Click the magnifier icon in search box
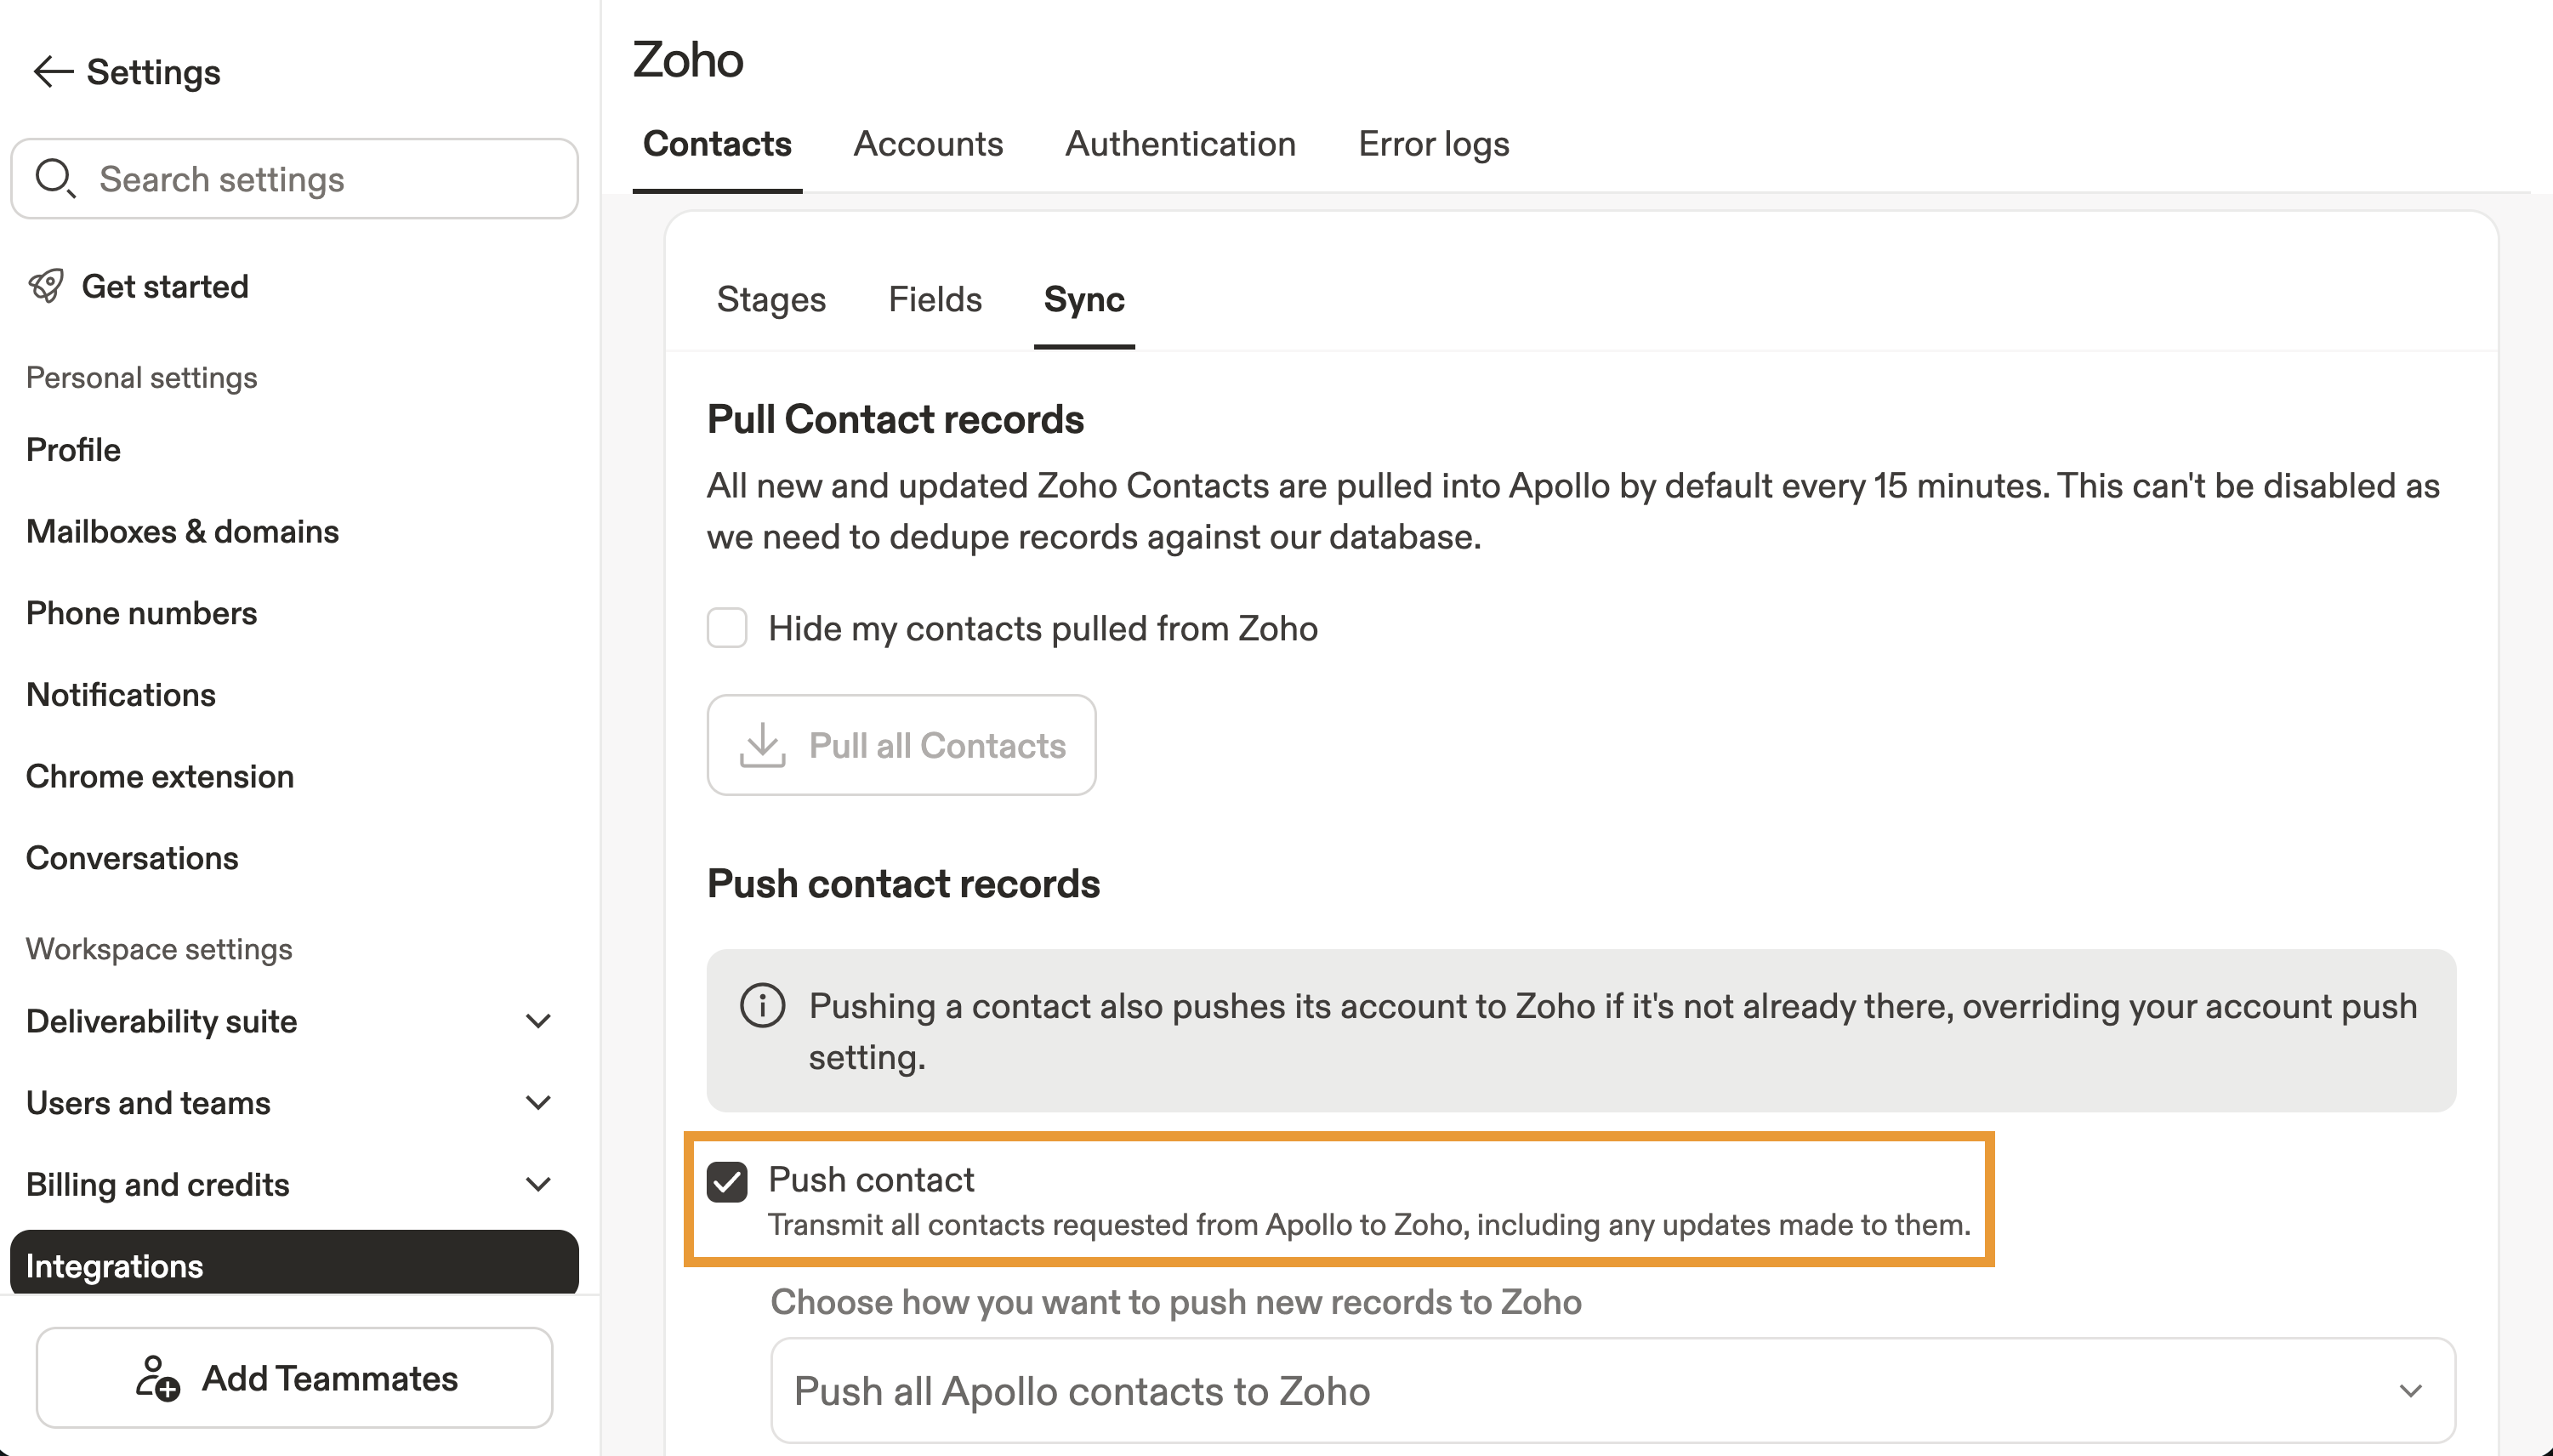This screenshot has height=1456, width=2553. [x=54, y=179]
